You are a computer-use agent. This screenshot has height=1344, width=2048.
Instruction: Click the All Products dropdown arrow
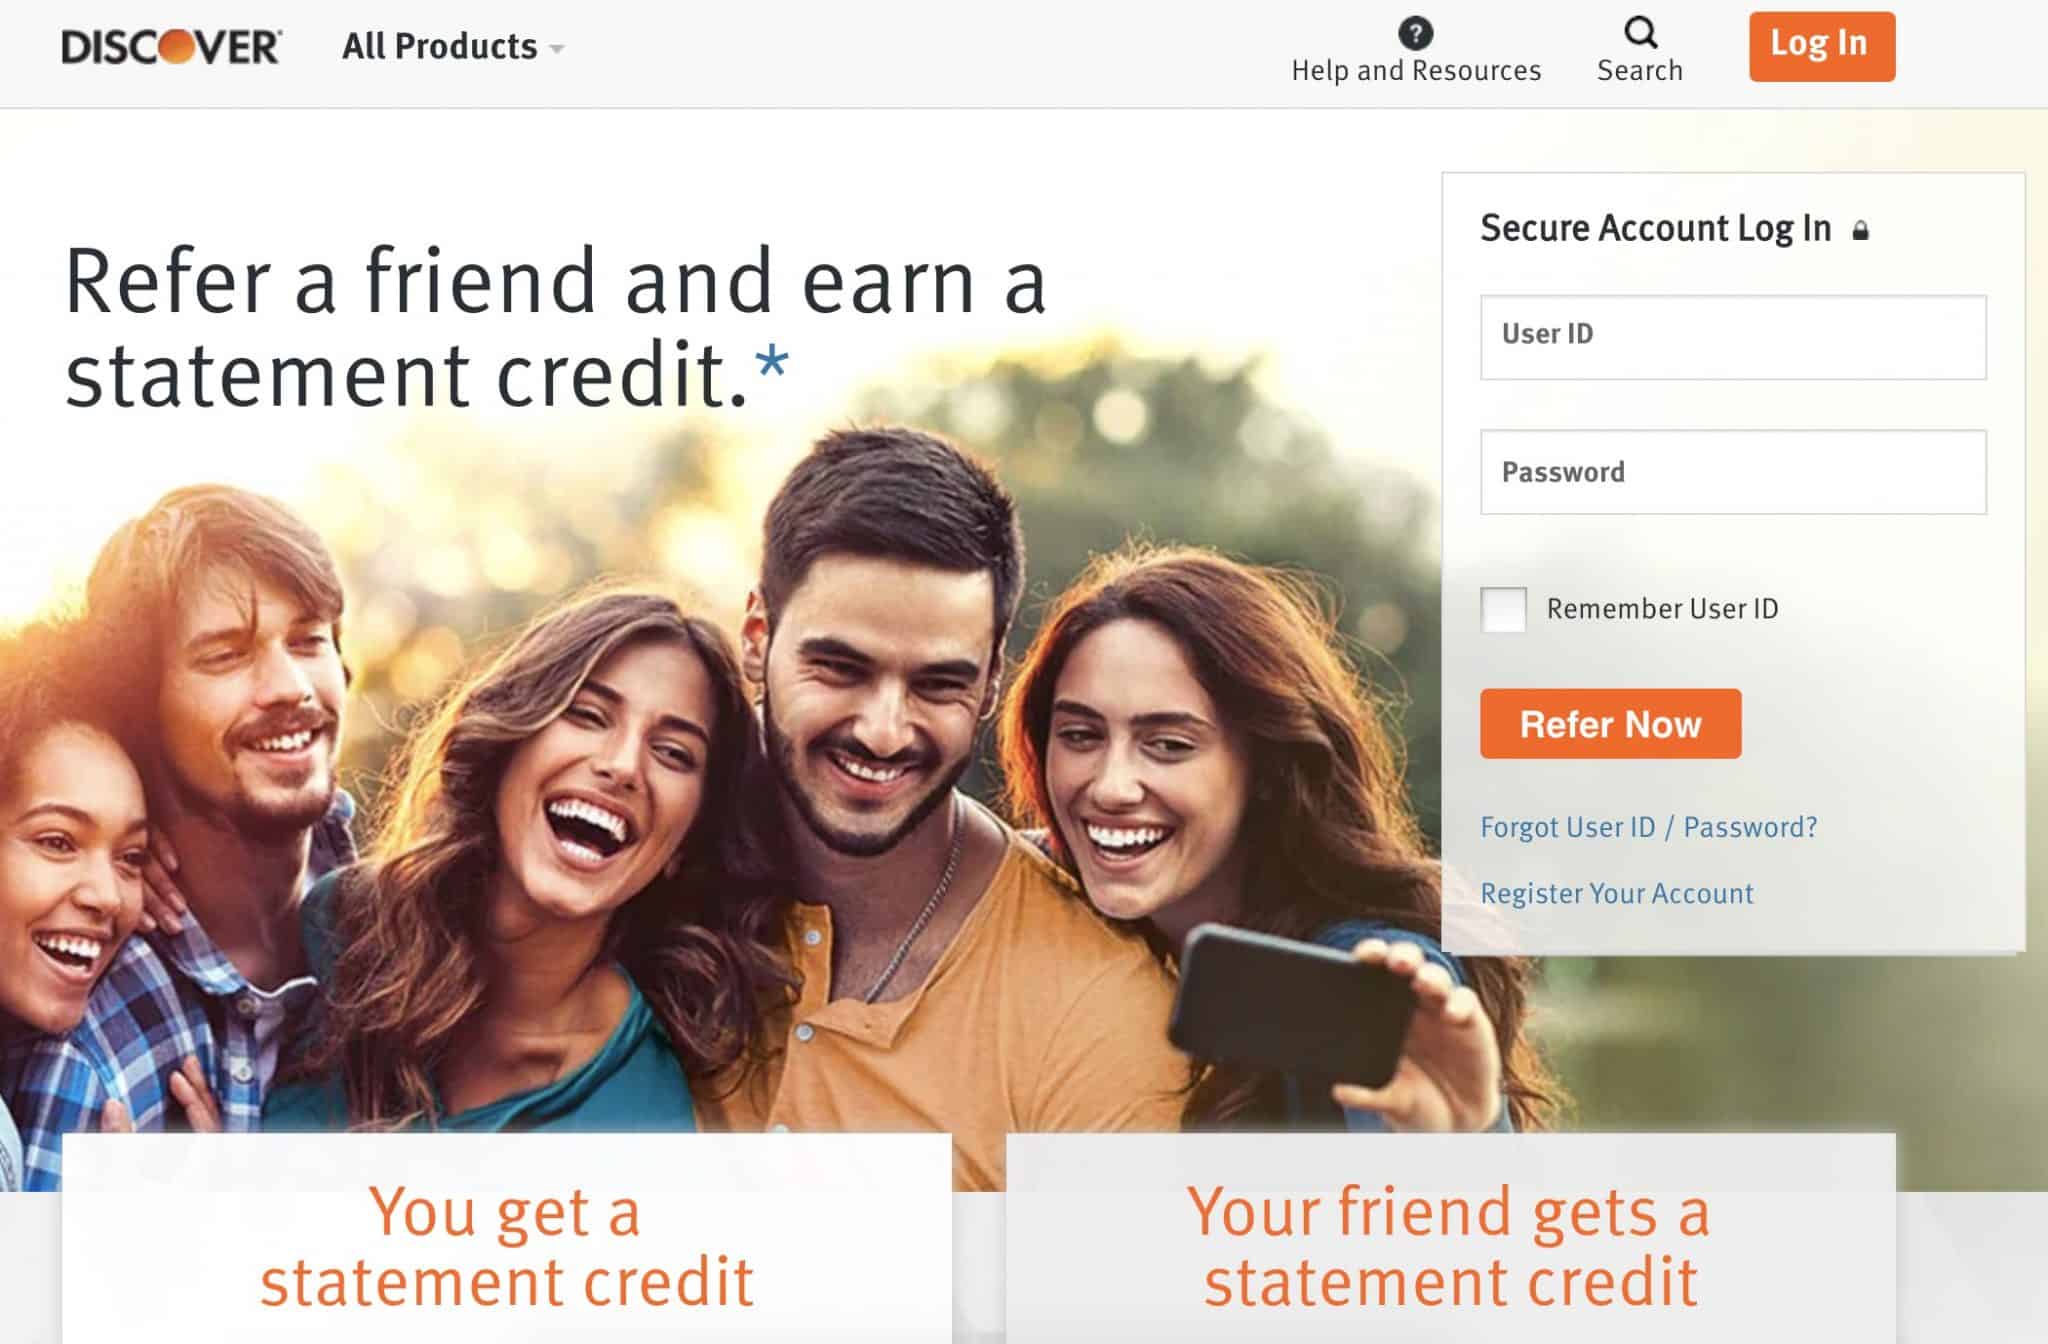557,49
